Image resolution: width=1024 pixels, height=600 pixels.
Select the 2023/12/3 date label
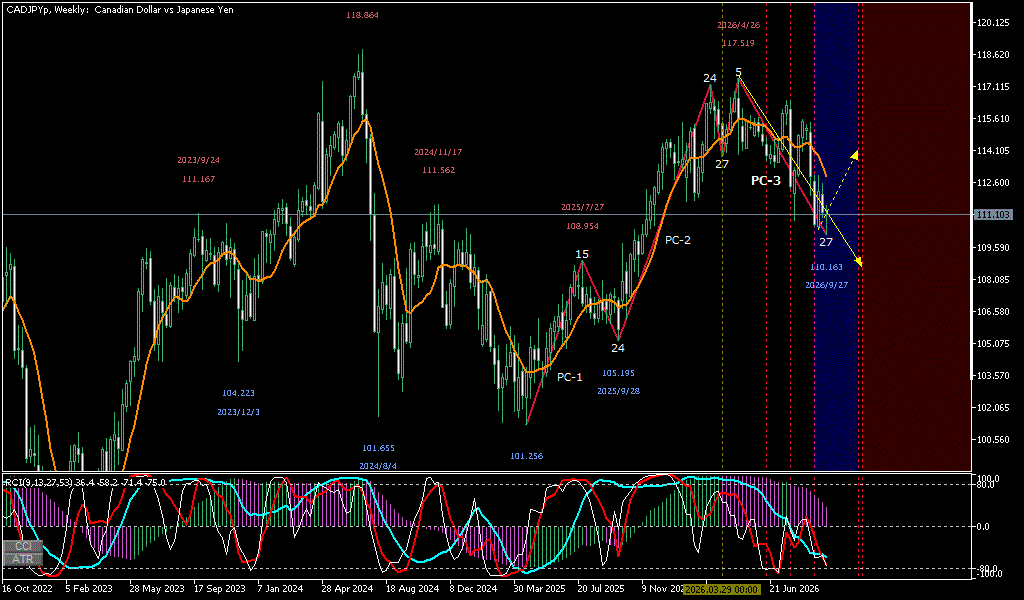[238, 412]
